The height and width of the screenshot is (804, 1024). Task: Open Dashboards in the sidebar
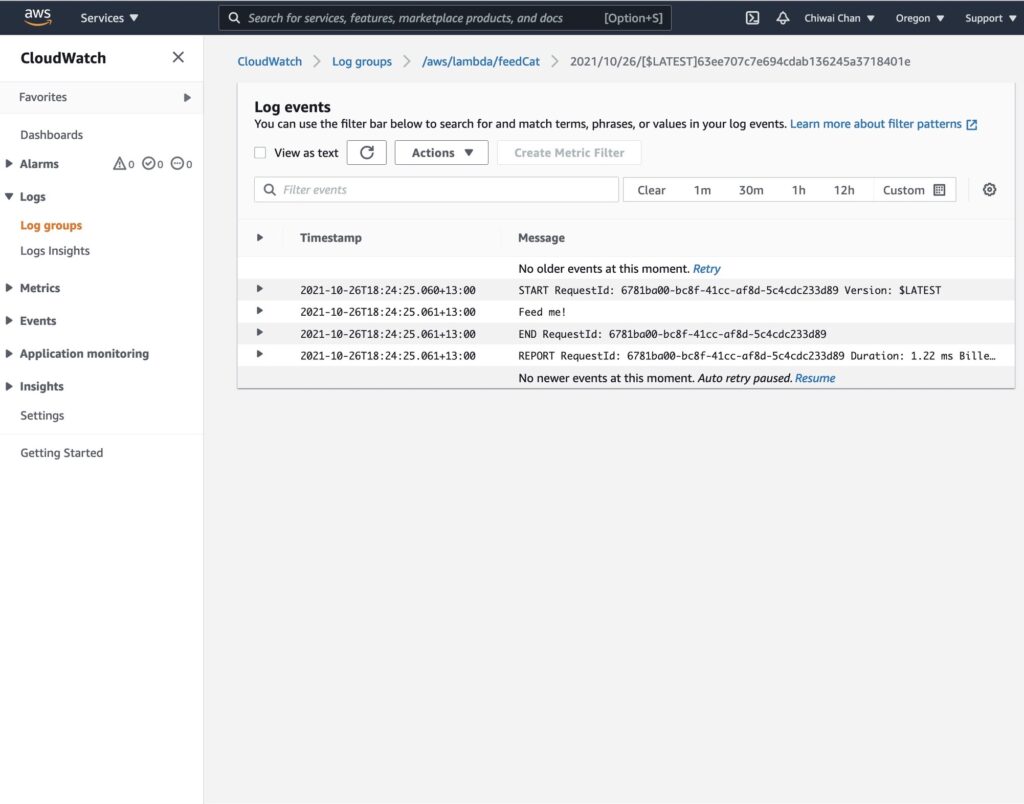(52, 135)
